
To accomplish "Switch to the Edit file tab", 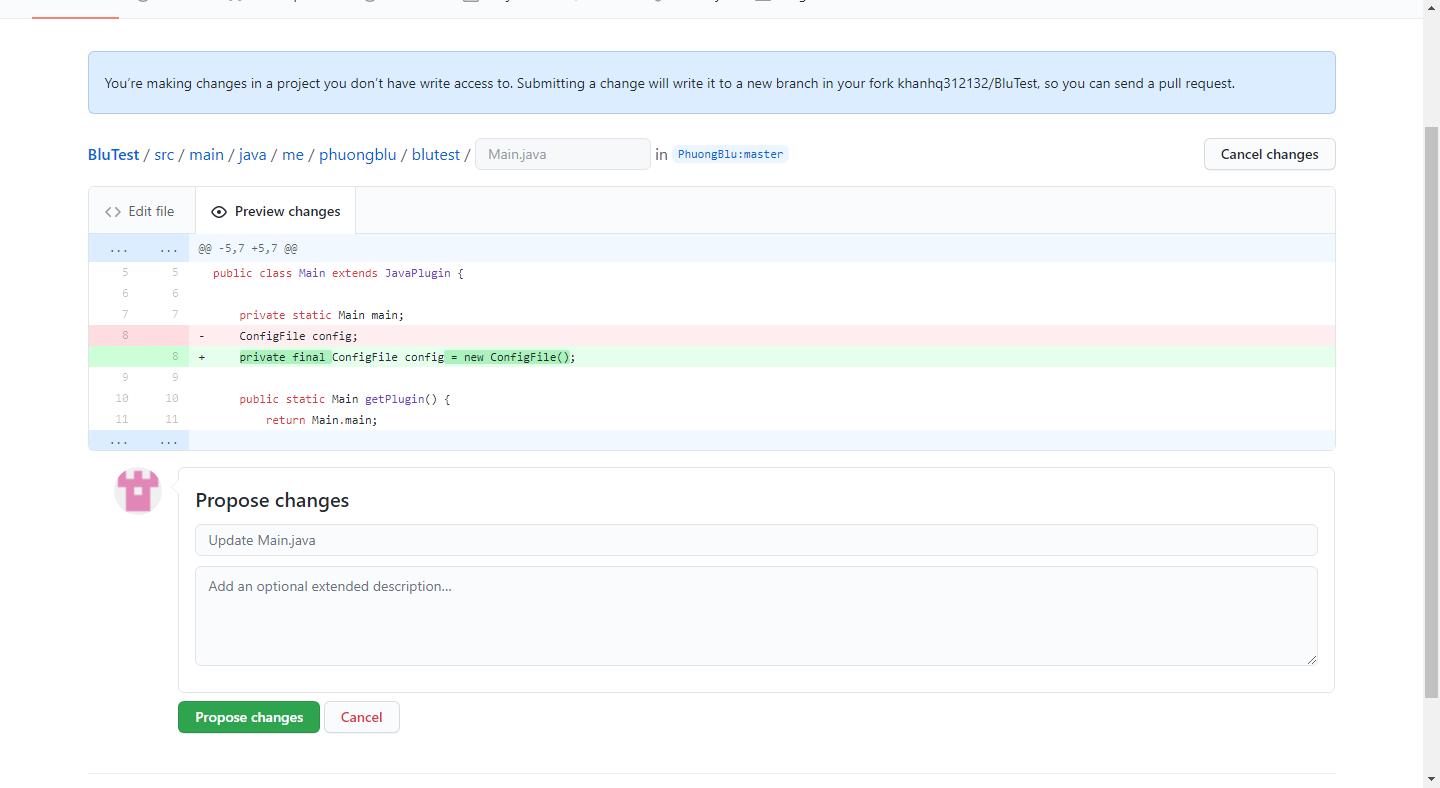I will (x=141, y=212).
